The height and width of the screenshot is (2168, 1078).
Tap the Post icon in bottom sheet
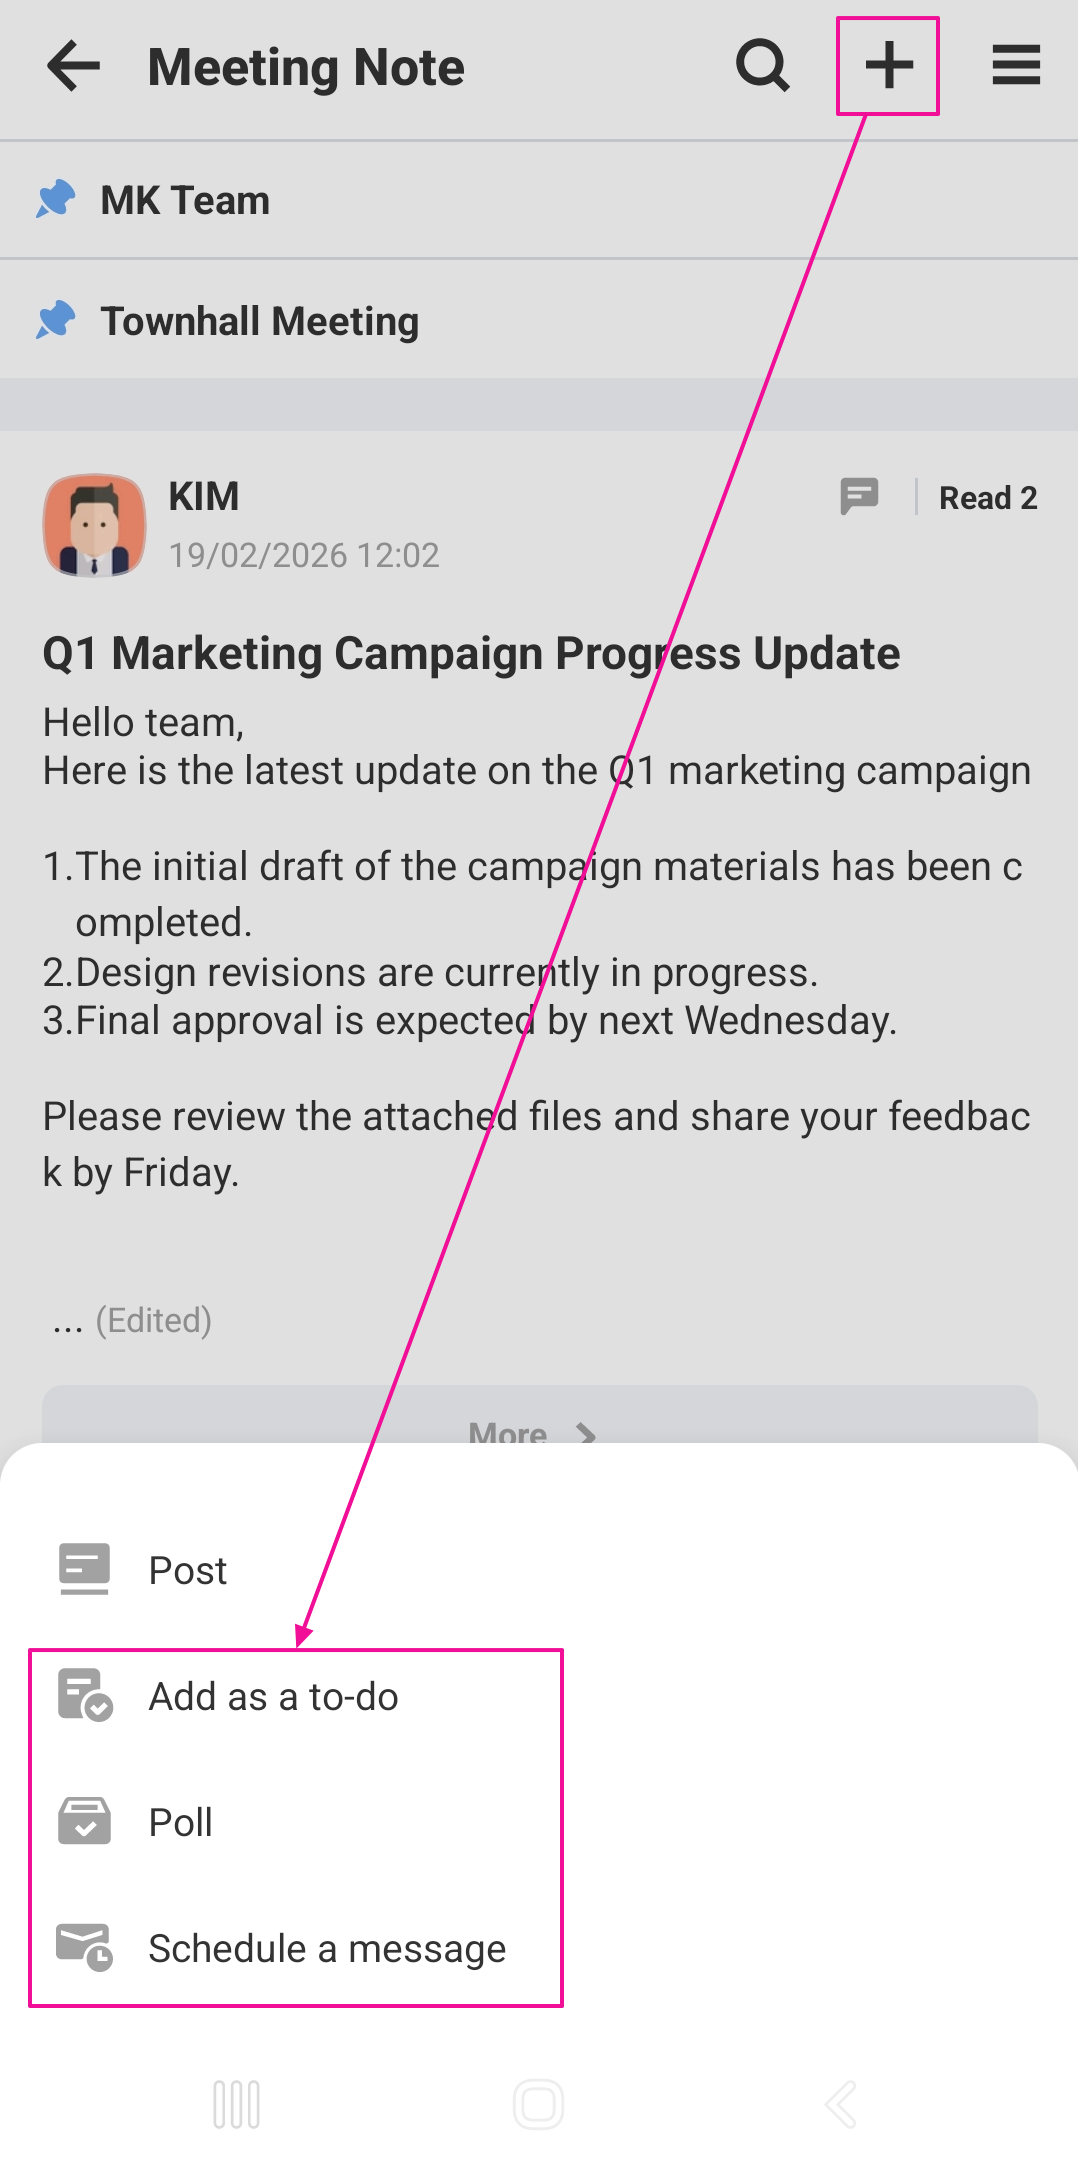click(x=84, y=1569)
